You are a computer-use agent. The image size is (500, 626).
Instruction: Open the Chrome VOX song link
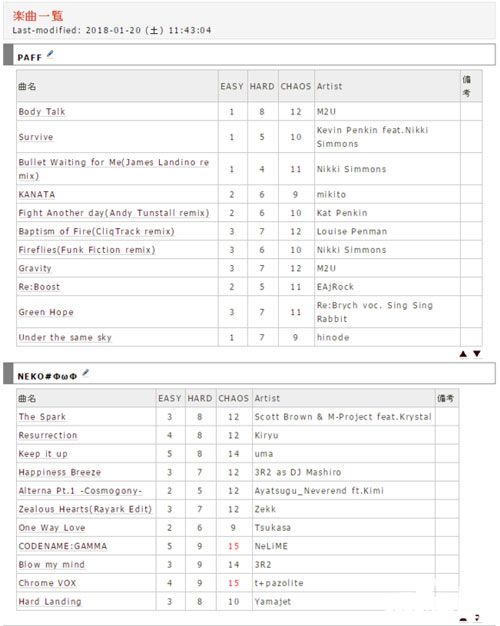tap(47, 583)
